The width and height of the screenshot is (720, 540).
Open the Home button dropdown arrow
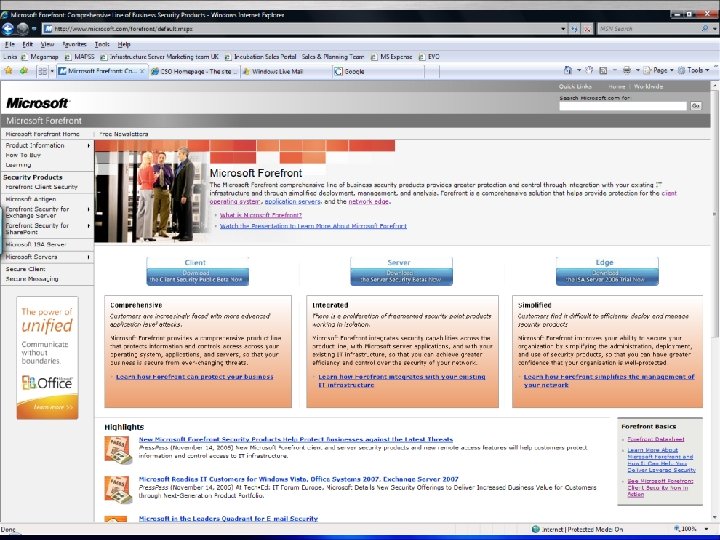tap(579, 70)
